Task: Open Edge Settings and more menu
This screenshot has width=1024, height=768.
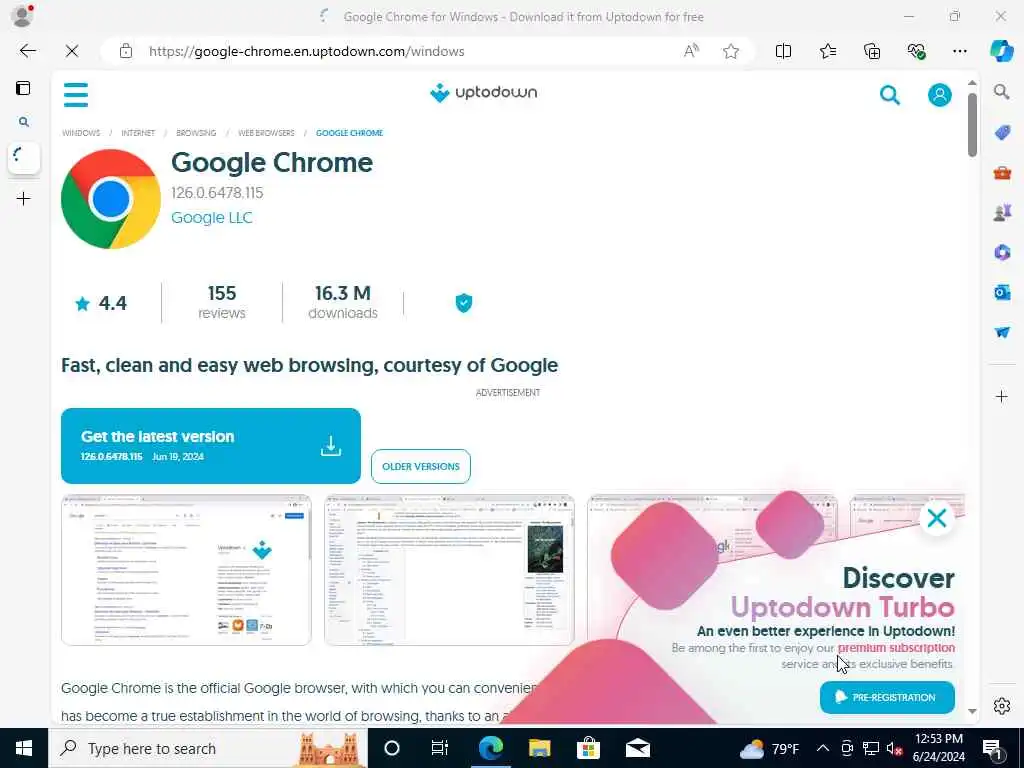Action: [959, 51]
